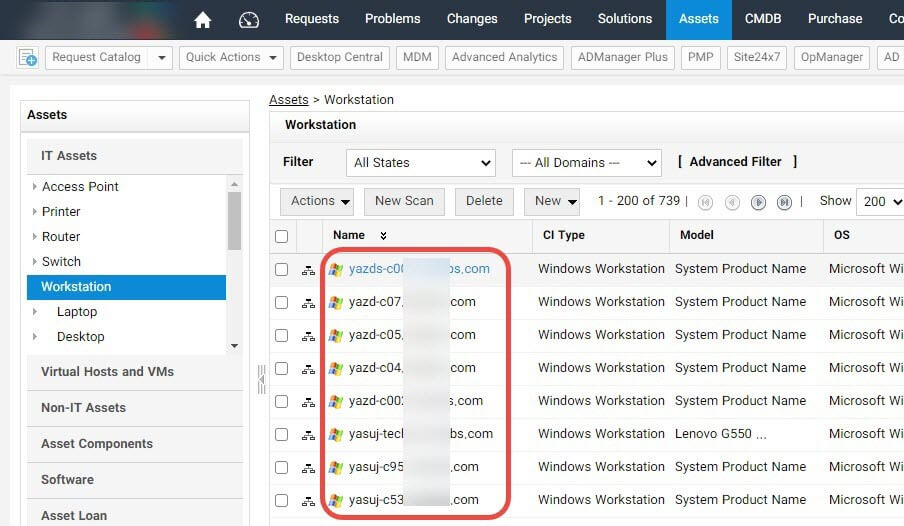Open the Advanced Filter link
904x526 pixels.
pyautogui.click(x=736, y=162)
